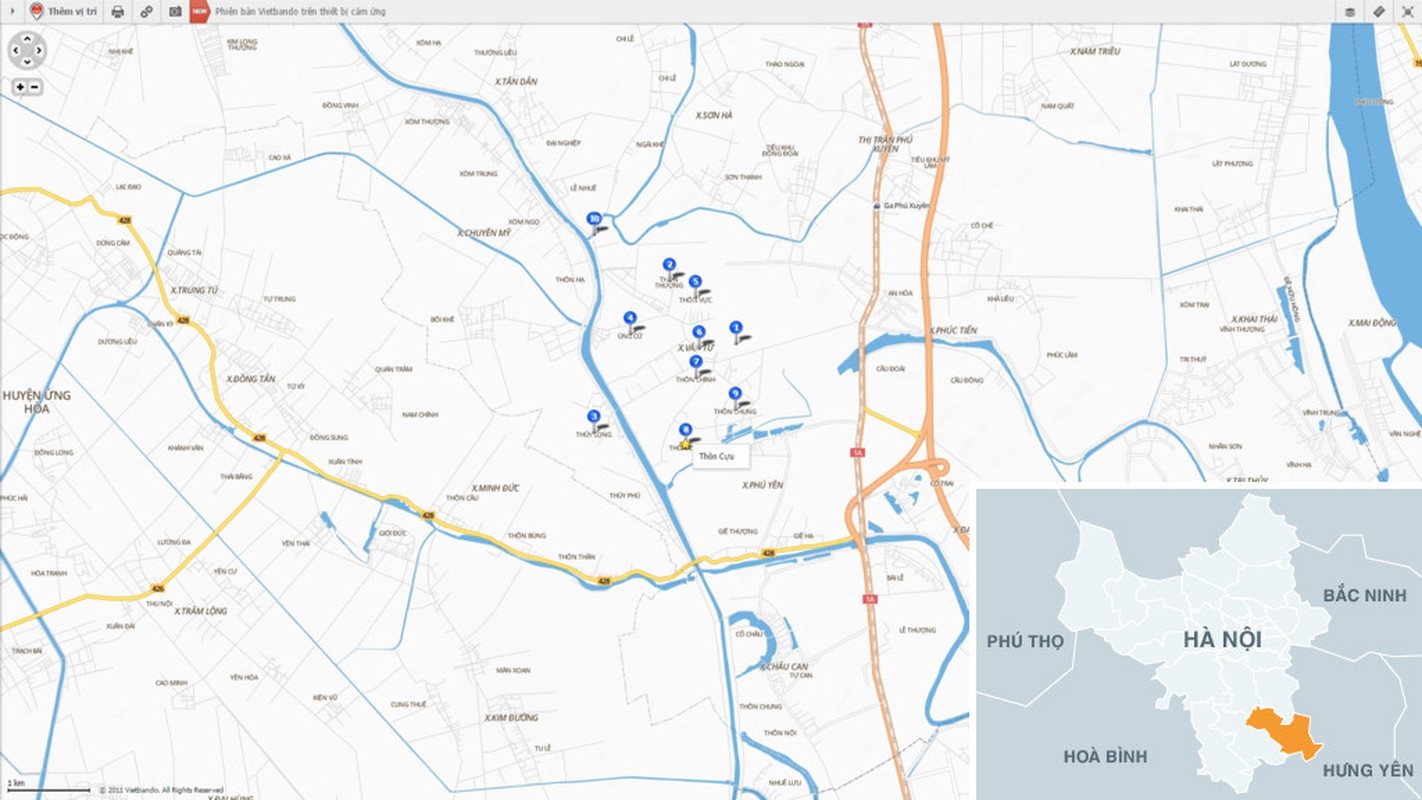The width and height of the screenshot is (1422, 800).
Task: Pan map up with navigation arrow
Action: click(x=27, y=39)
